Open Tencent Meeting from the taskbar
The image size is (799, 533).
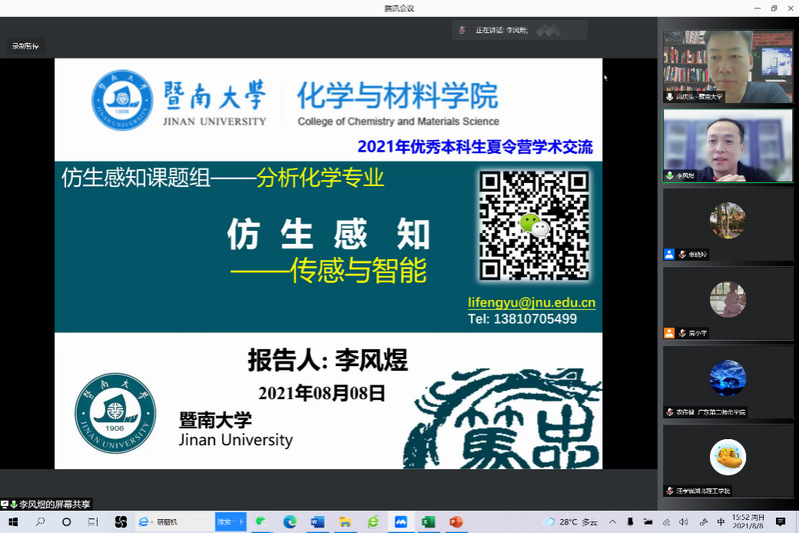coord(400,522)
